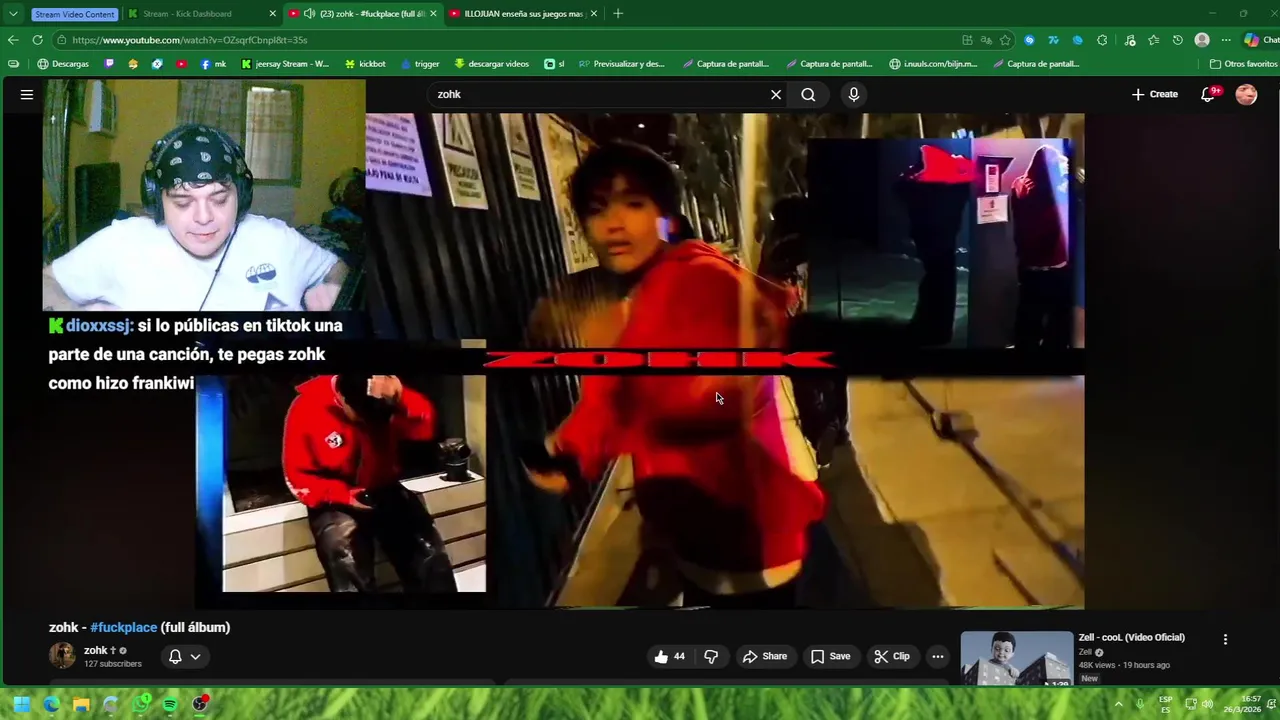Switch to the Stream - Kick Dashboard tab

pyautogui.click(x=200, y=14)
